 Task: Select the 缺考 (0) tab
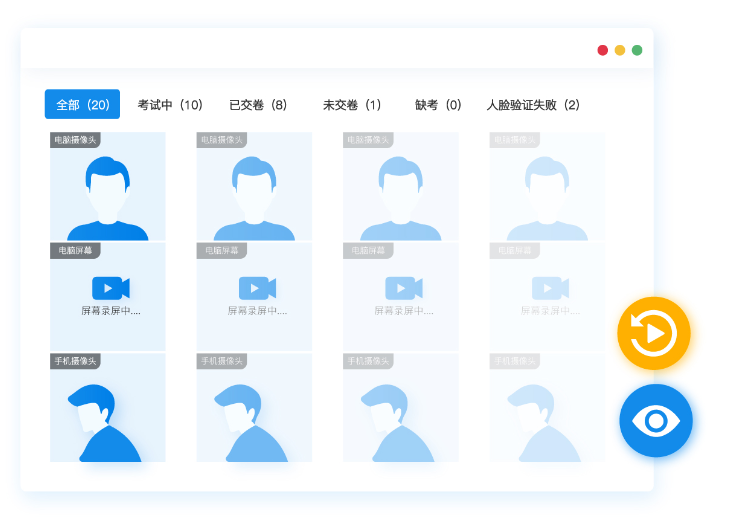click(x=438, y=104)
